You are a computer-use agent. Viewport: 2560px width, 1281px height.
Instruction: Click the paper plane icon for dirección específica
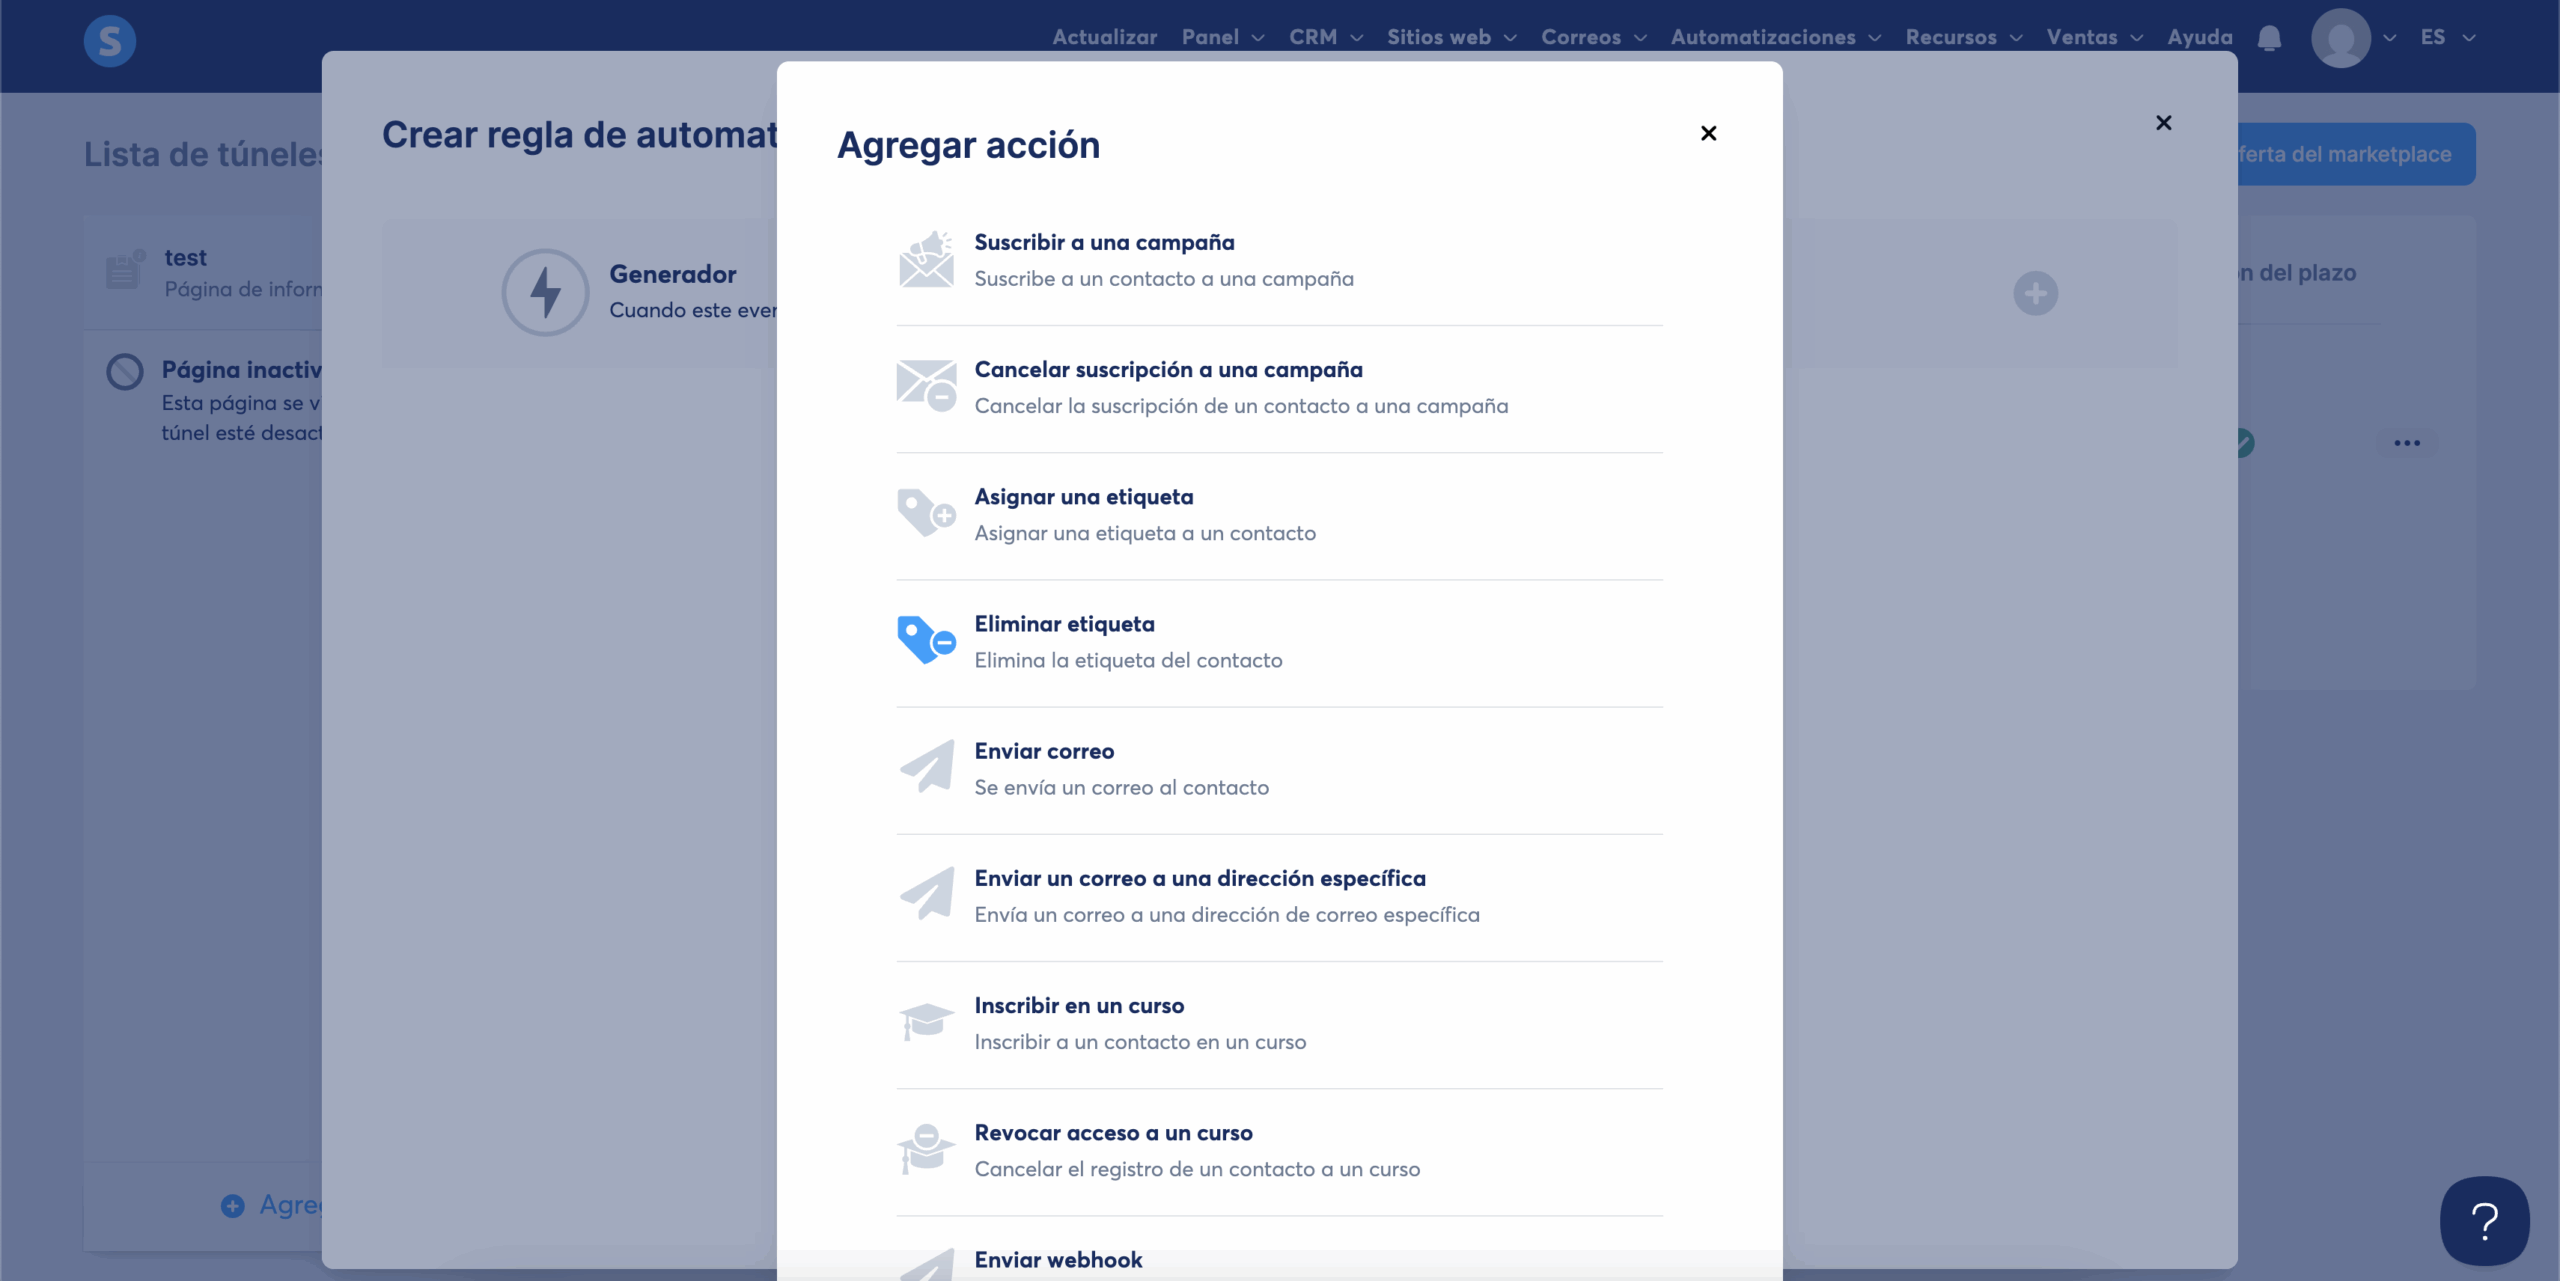coord(926,894)
